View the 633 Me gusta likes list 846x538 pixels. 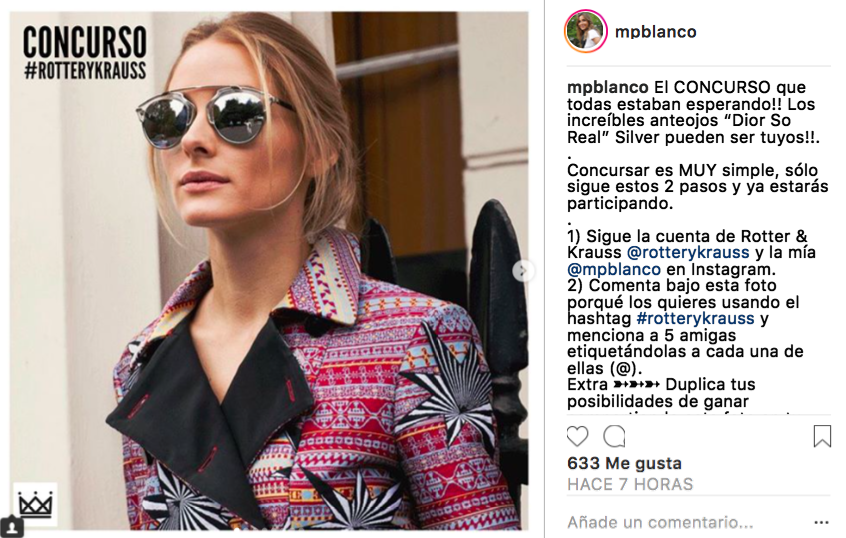click(x=624, y=463)
